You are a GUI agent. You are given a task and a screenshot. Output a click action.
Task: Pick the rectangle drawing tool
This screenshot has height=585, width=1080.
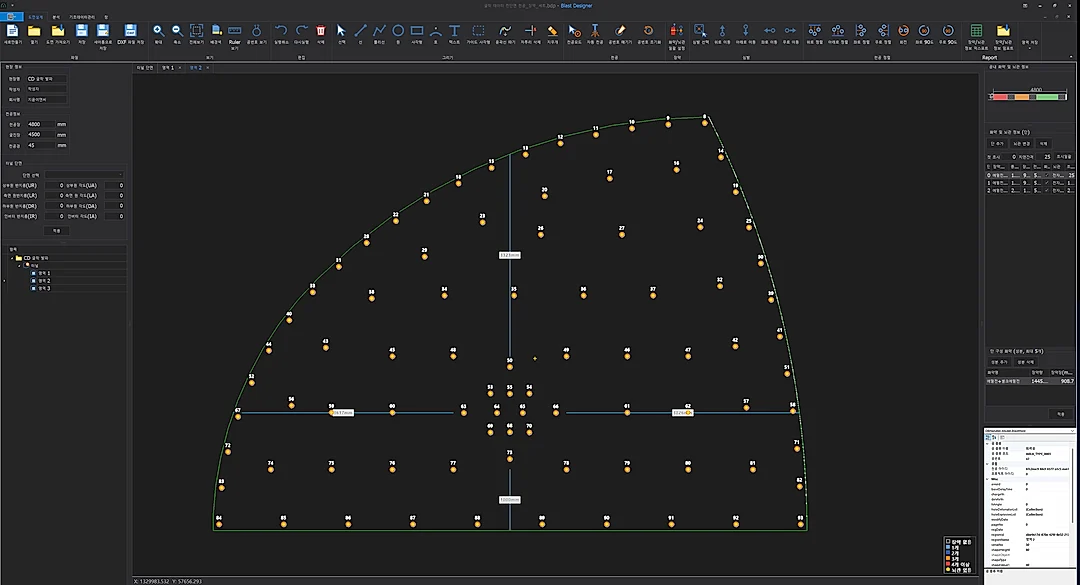click(417, 31)
